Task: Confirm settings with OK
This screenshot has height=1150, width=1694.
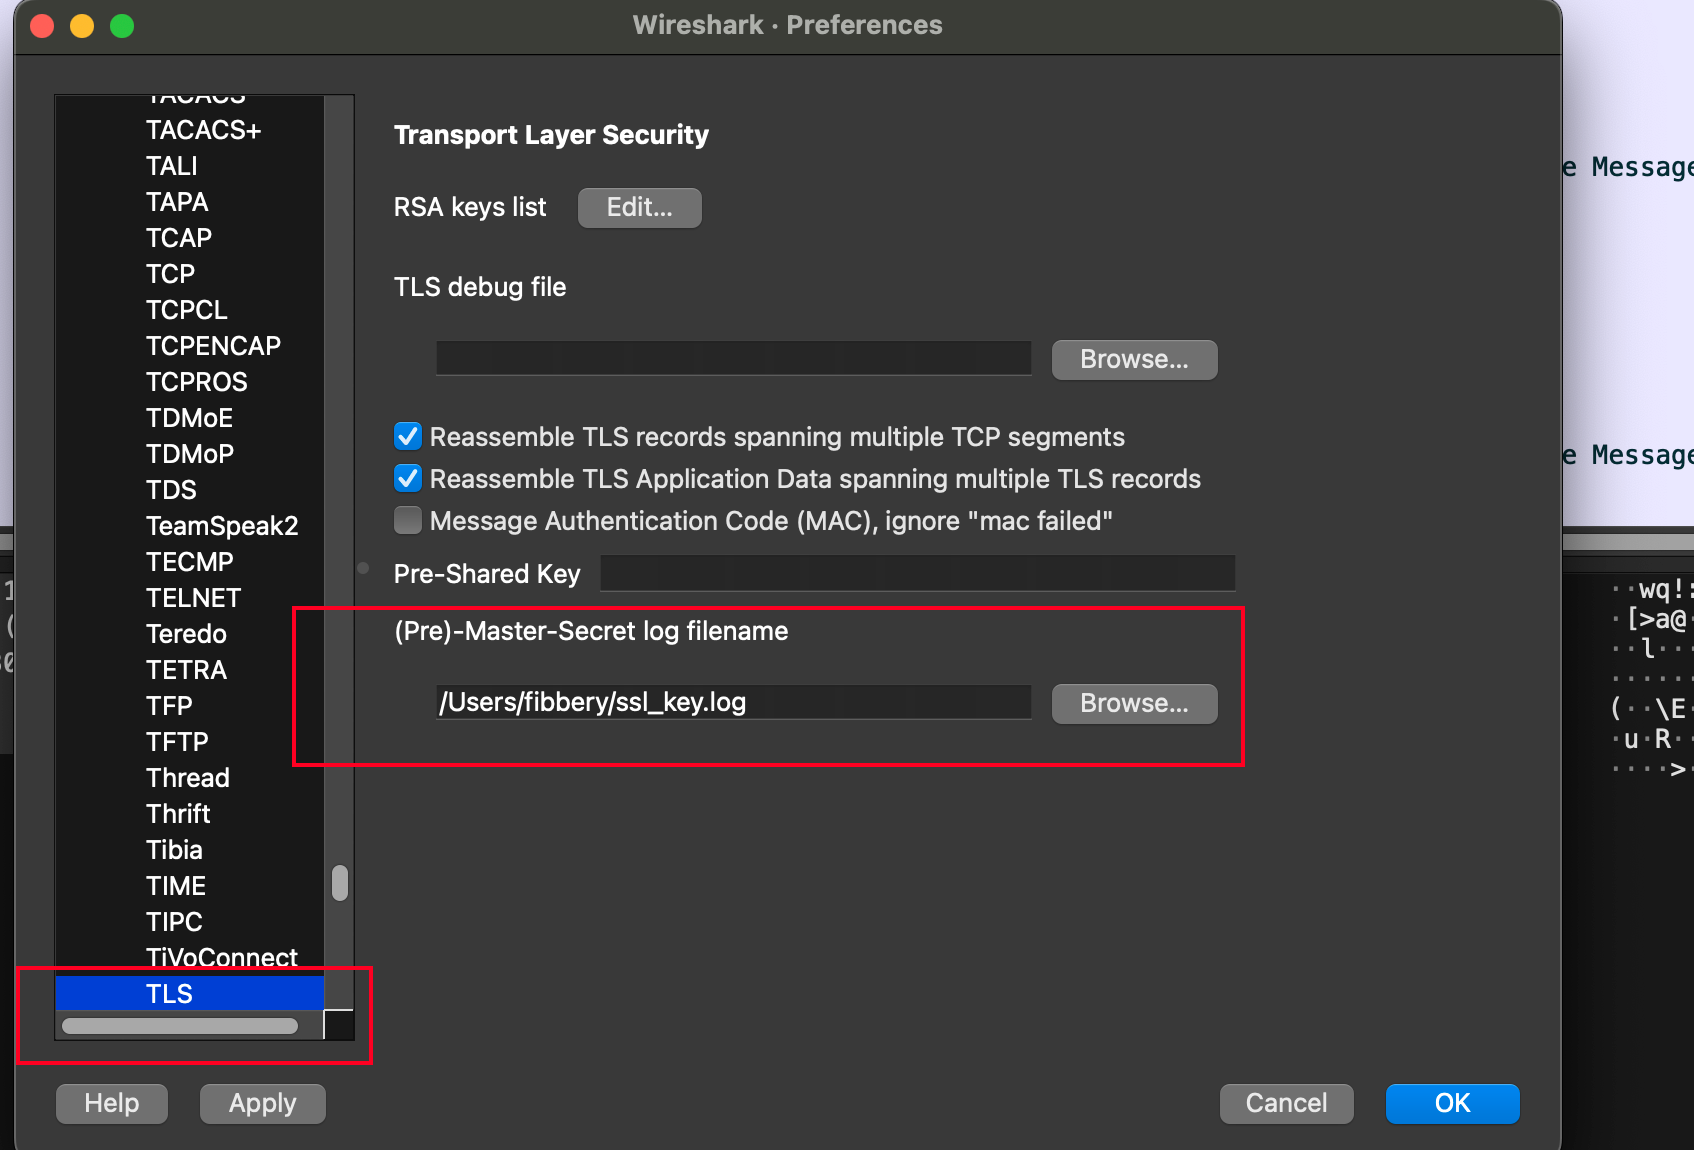Action: [1452, 1103]
